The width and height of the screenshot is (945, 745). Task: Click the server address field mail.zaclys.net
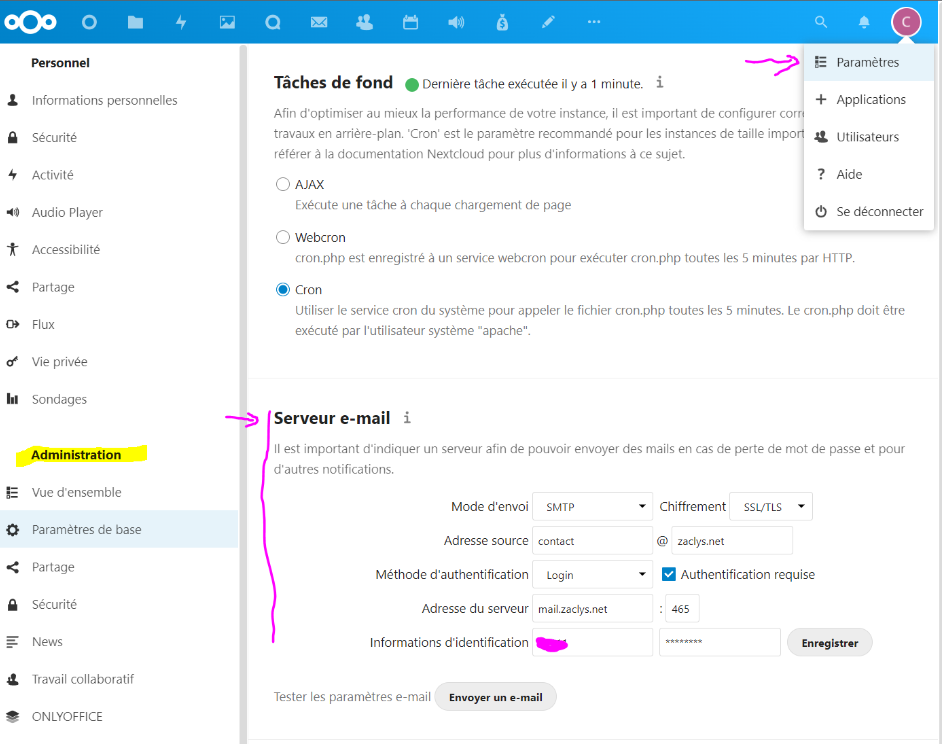pyautogui.click(x=592, y=609)
